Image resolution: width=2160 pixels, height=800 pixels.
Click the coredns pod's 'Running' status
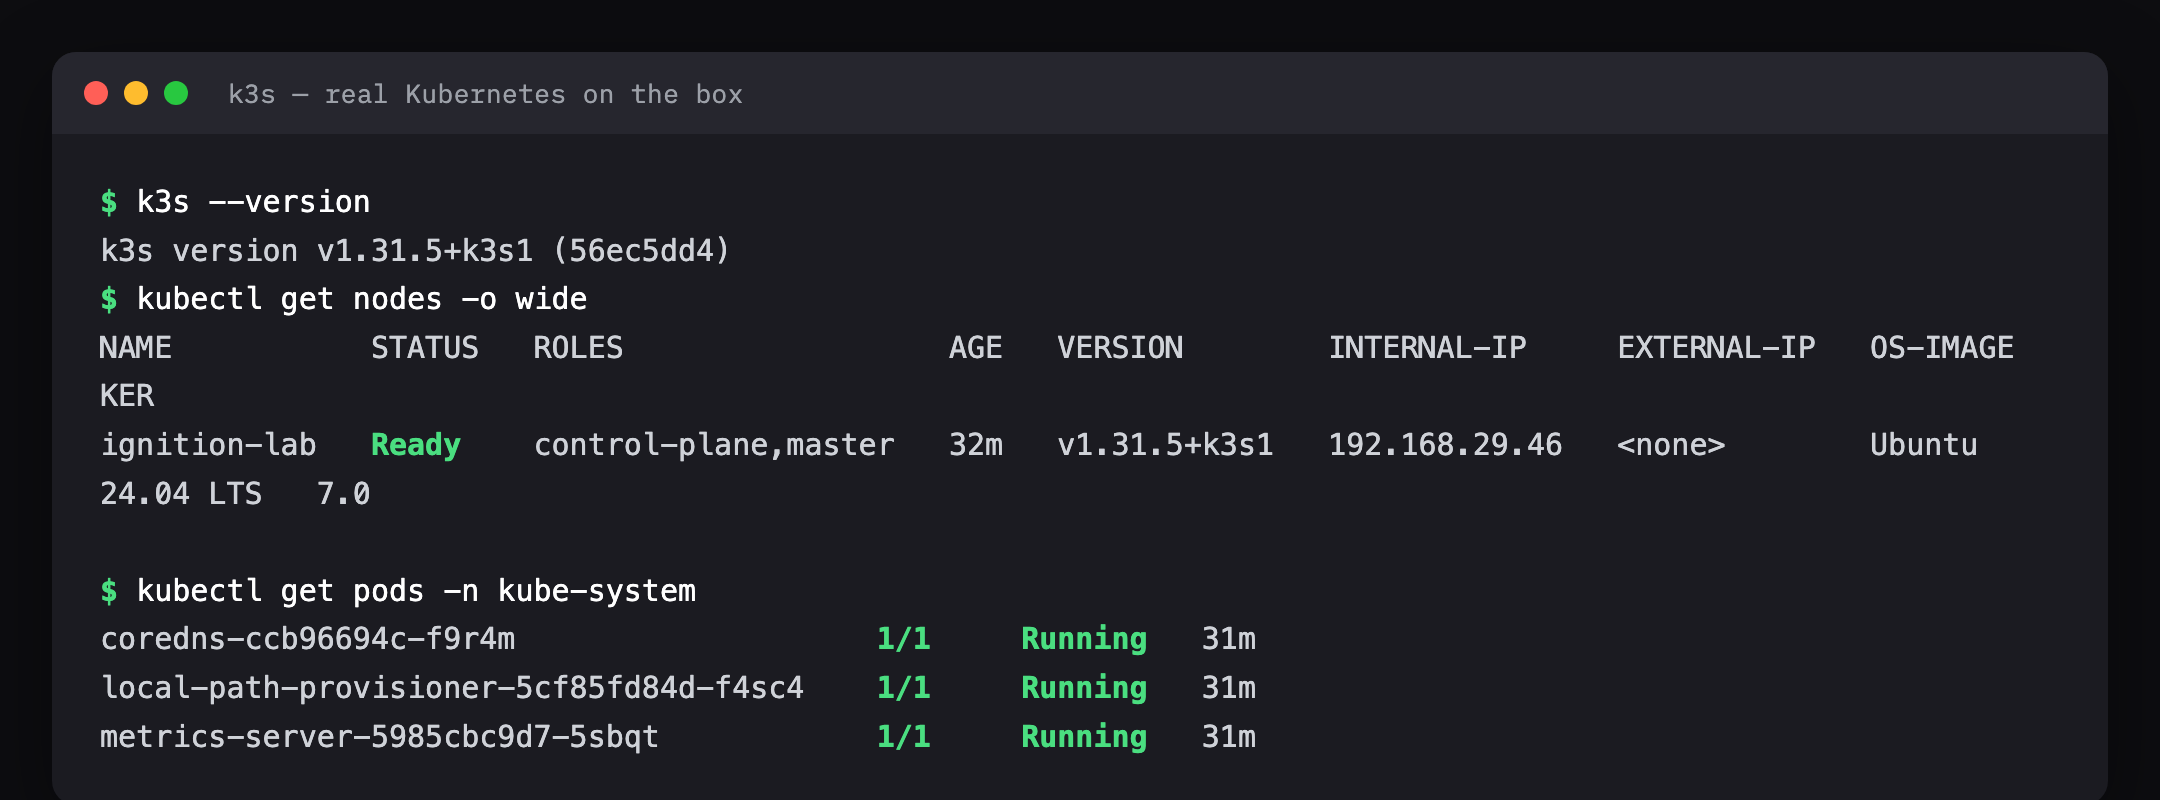click(x=1084, y=639)
